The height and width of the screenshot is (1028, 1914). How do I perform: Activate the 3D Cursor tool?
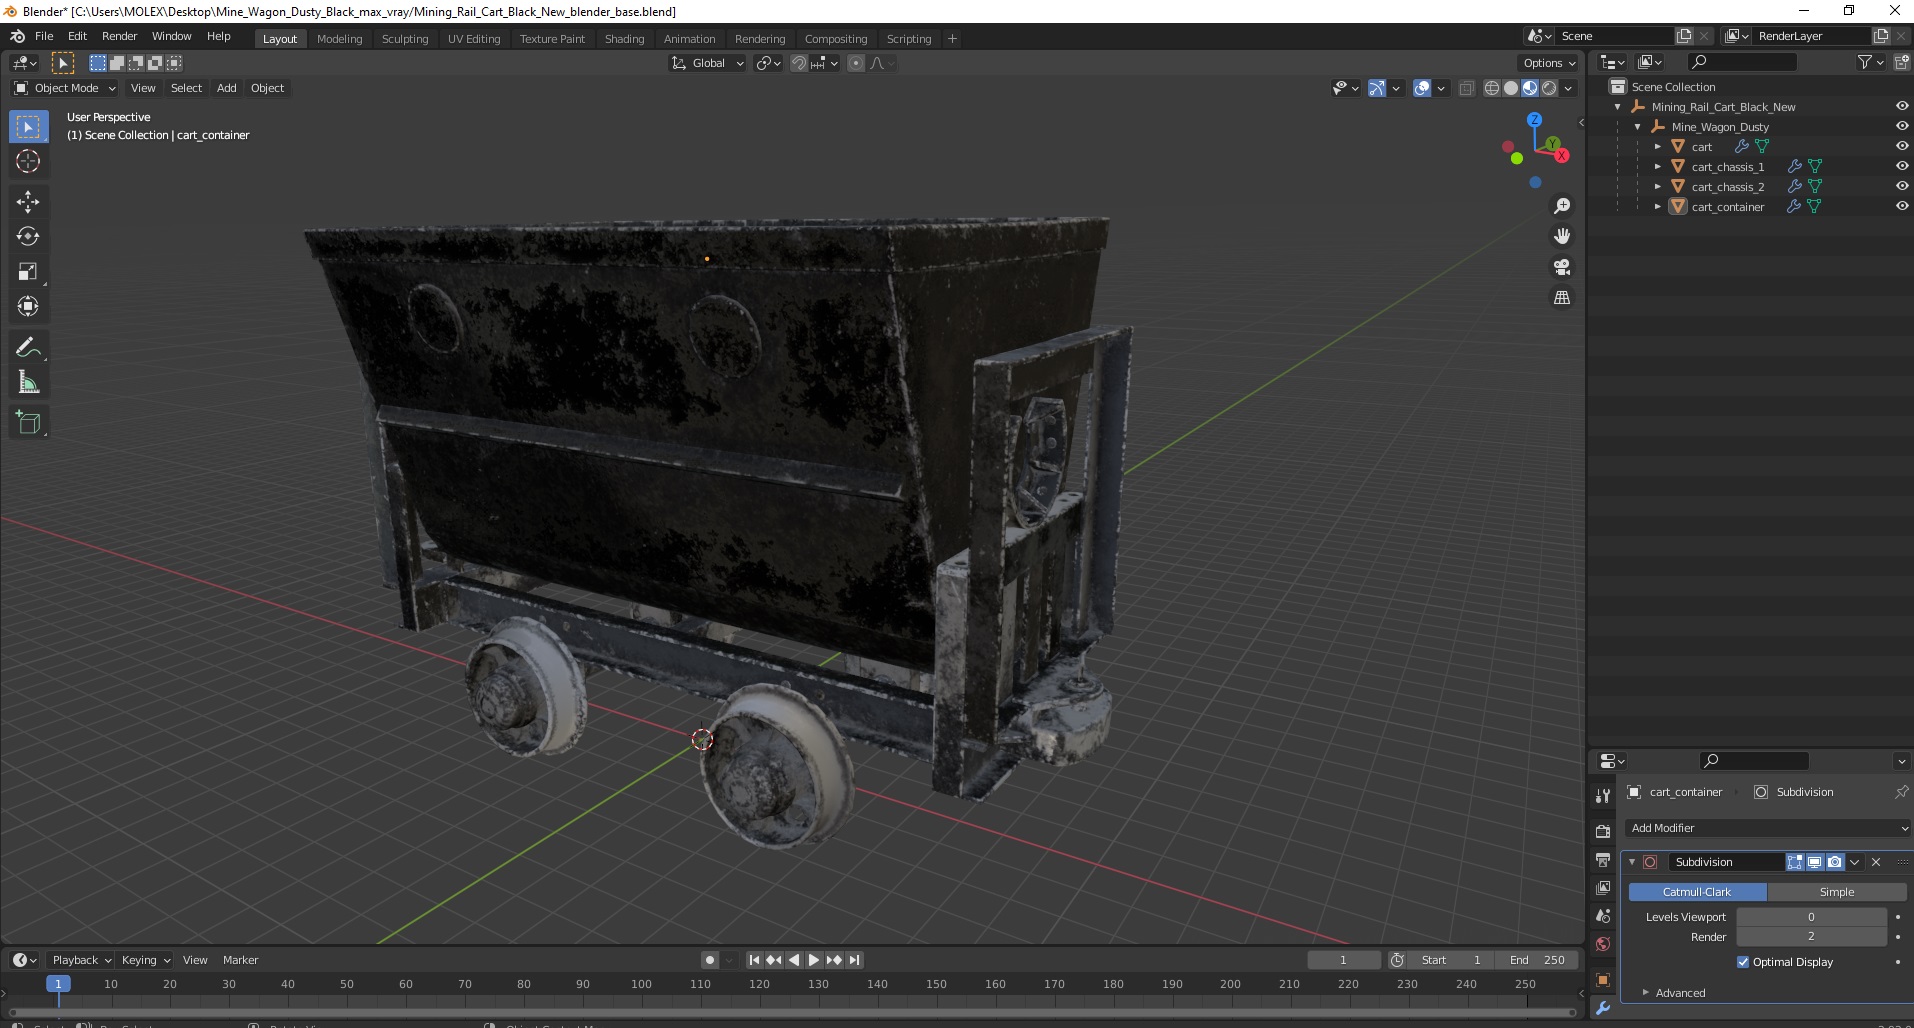click(28, 161)
